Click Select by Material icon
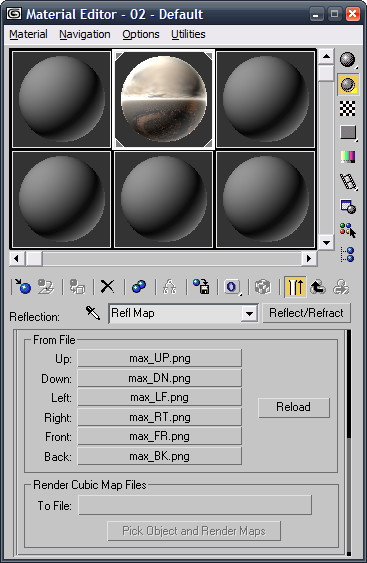This screenshot has width=367, height=563. (x=348, y=230)
